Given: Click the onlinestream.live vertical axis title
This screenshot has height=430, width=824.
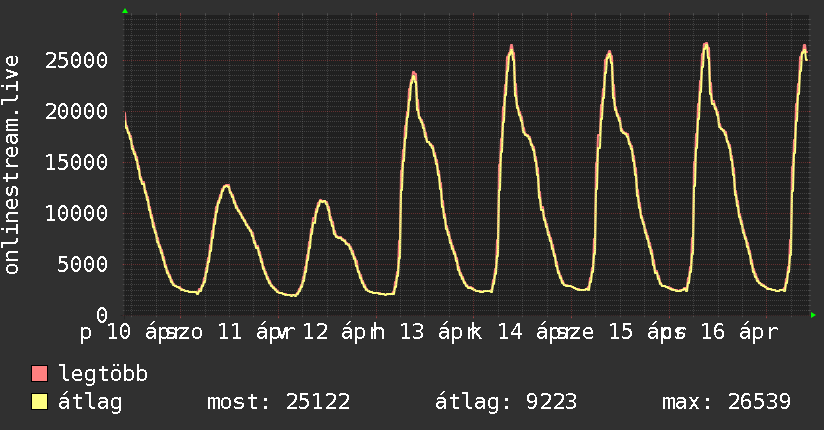Looking at the screenshot, I should [11, 165].
